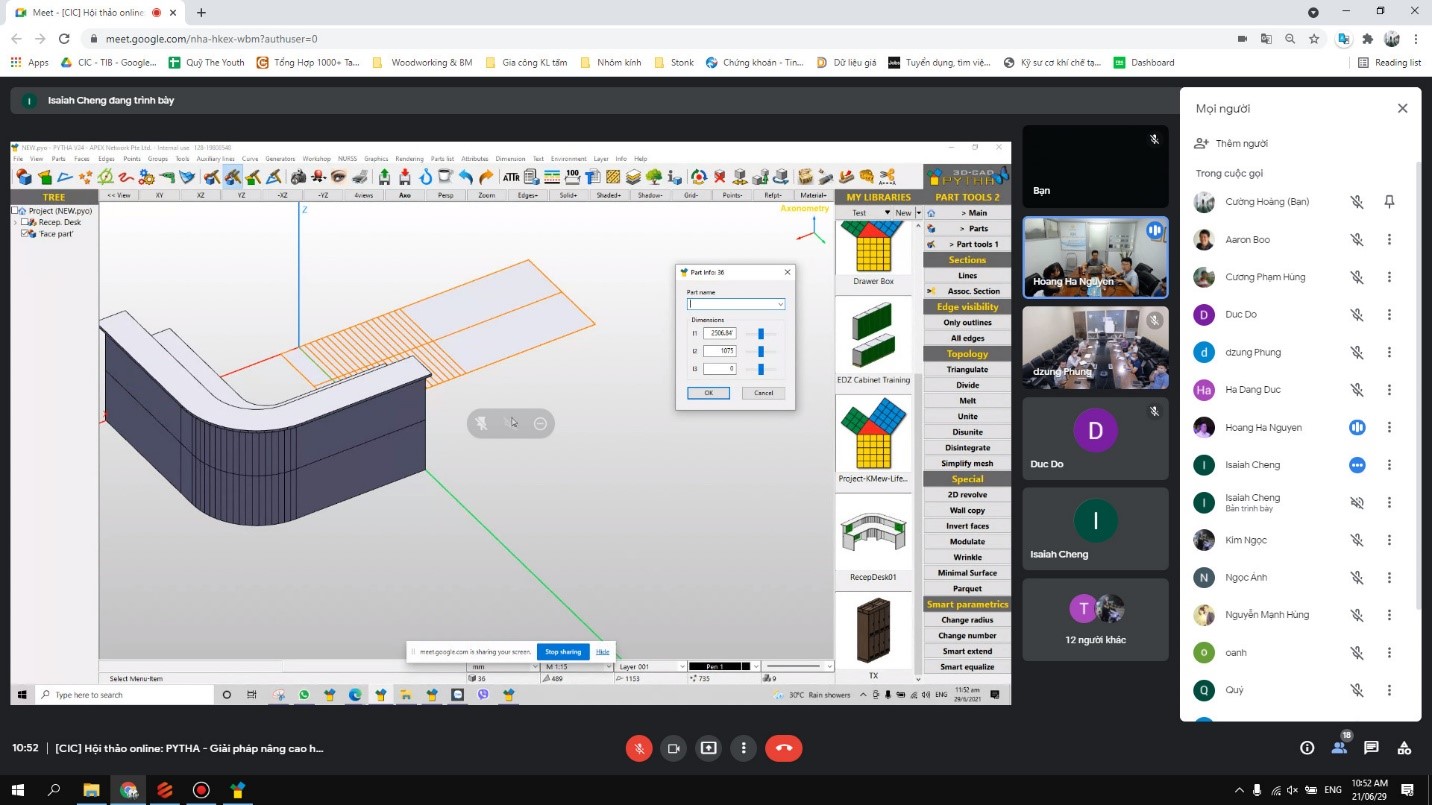This screenshot has width=1432, height=805.
Task: Toggle the microphone mute button
Action: pyautogui.click(x=638, y=748)
